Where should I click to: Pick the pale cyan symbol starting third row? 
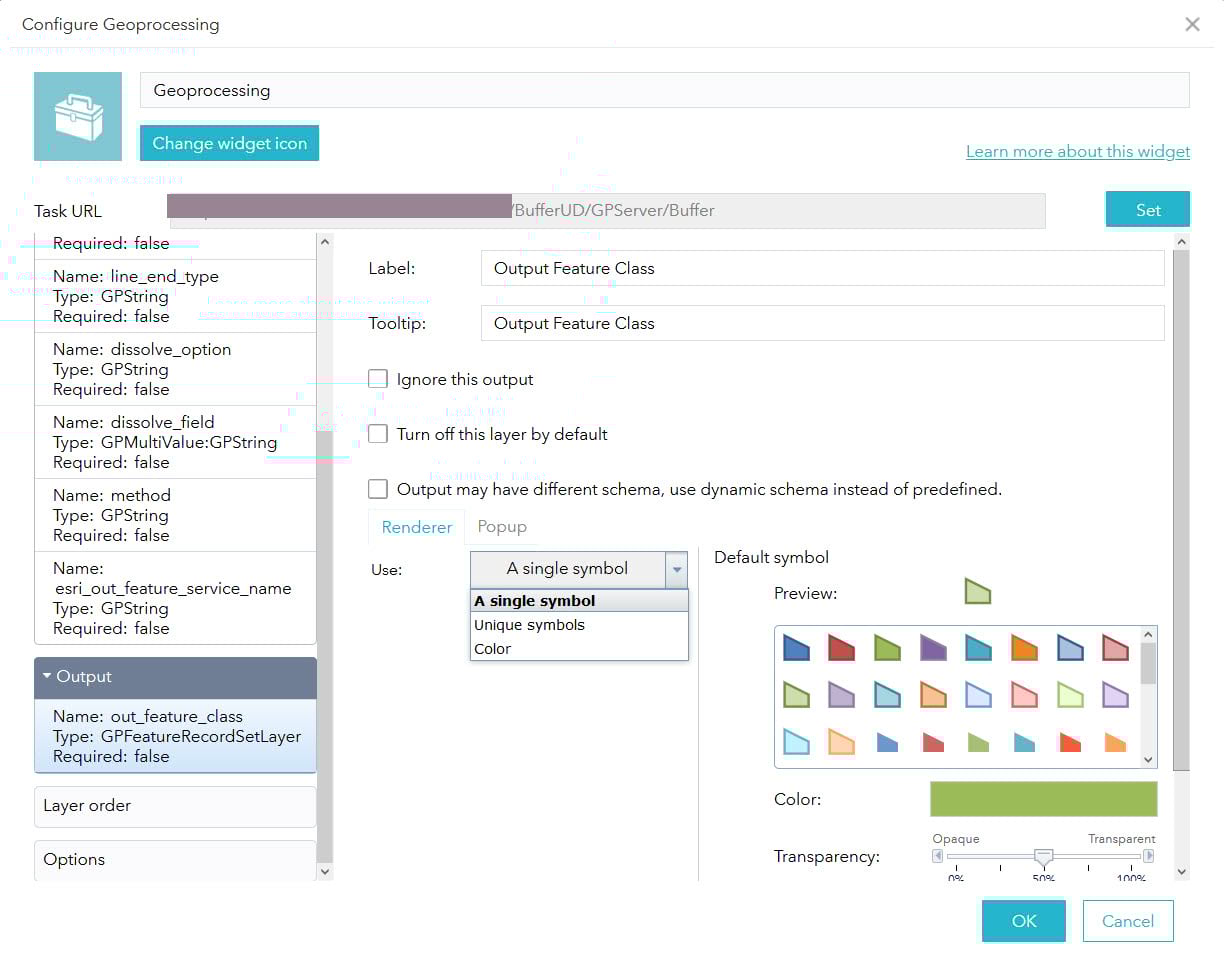[796, 741]
